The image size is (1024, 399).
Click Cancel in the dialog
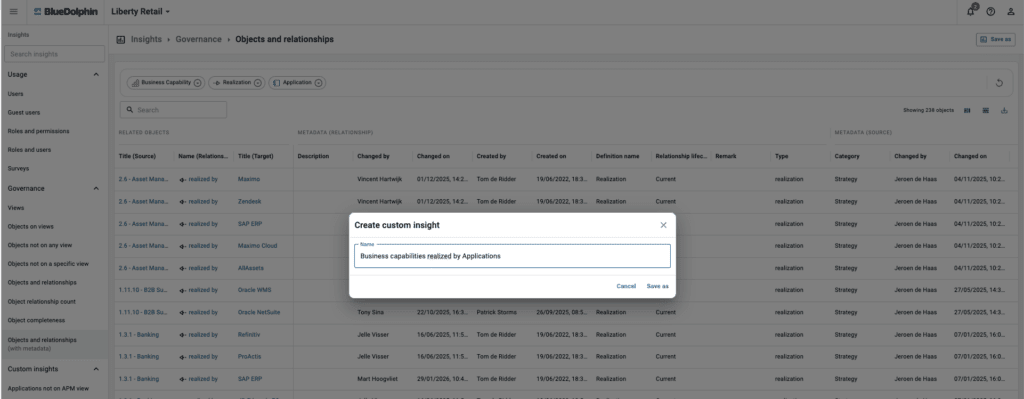[626, 286]
